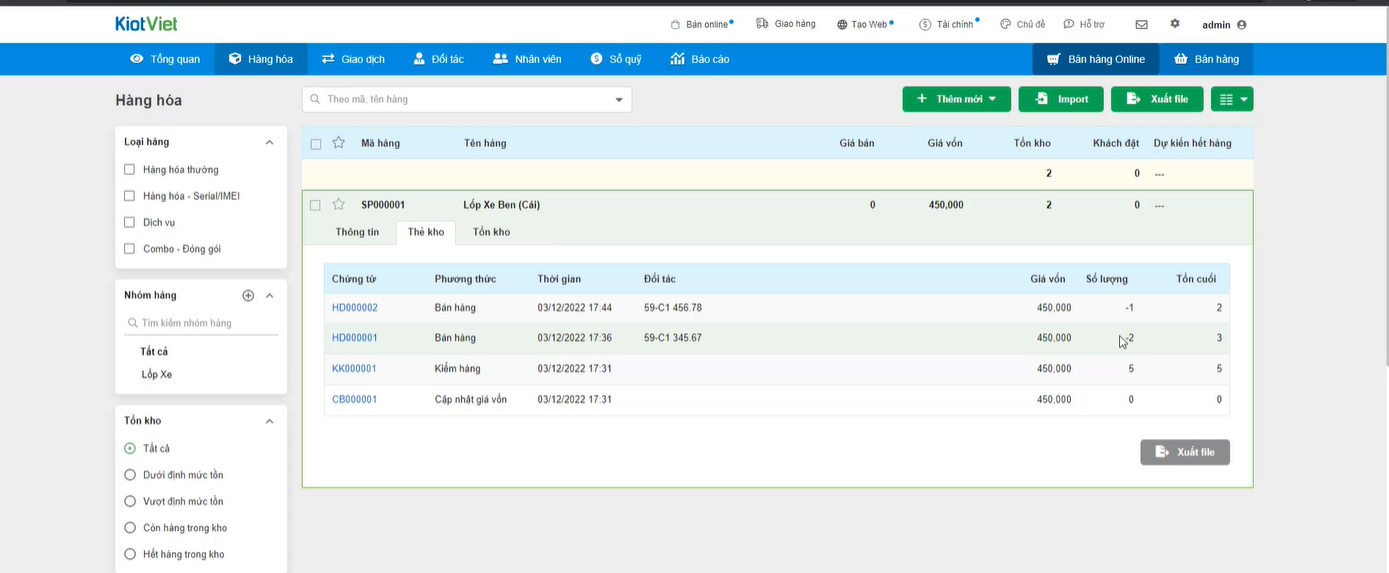
Task: Open invoice link HD000002
Action: coord(355,308)
